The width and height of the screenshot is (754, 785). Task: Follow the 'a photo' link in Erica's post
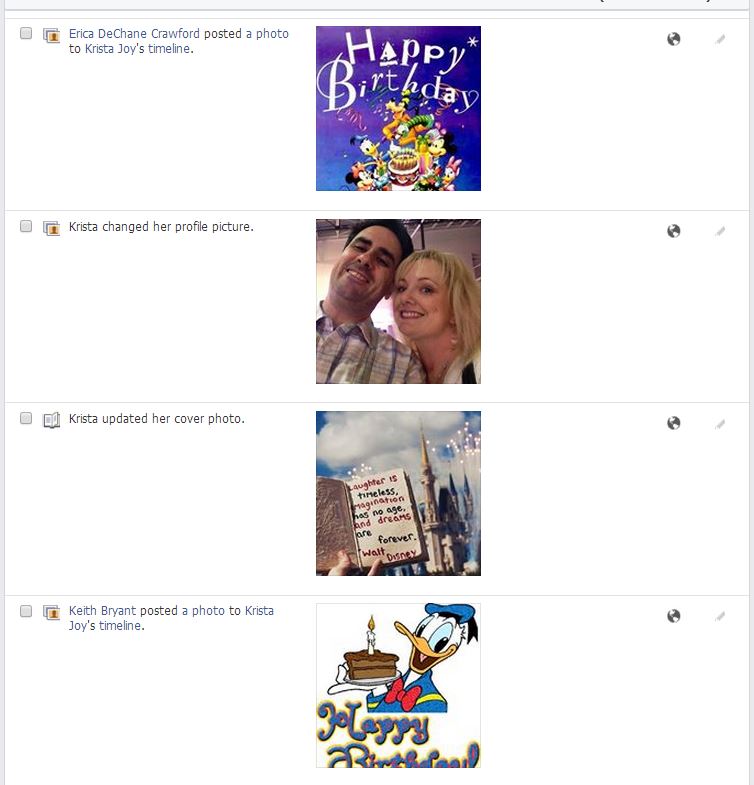click(x=267, y=34)
